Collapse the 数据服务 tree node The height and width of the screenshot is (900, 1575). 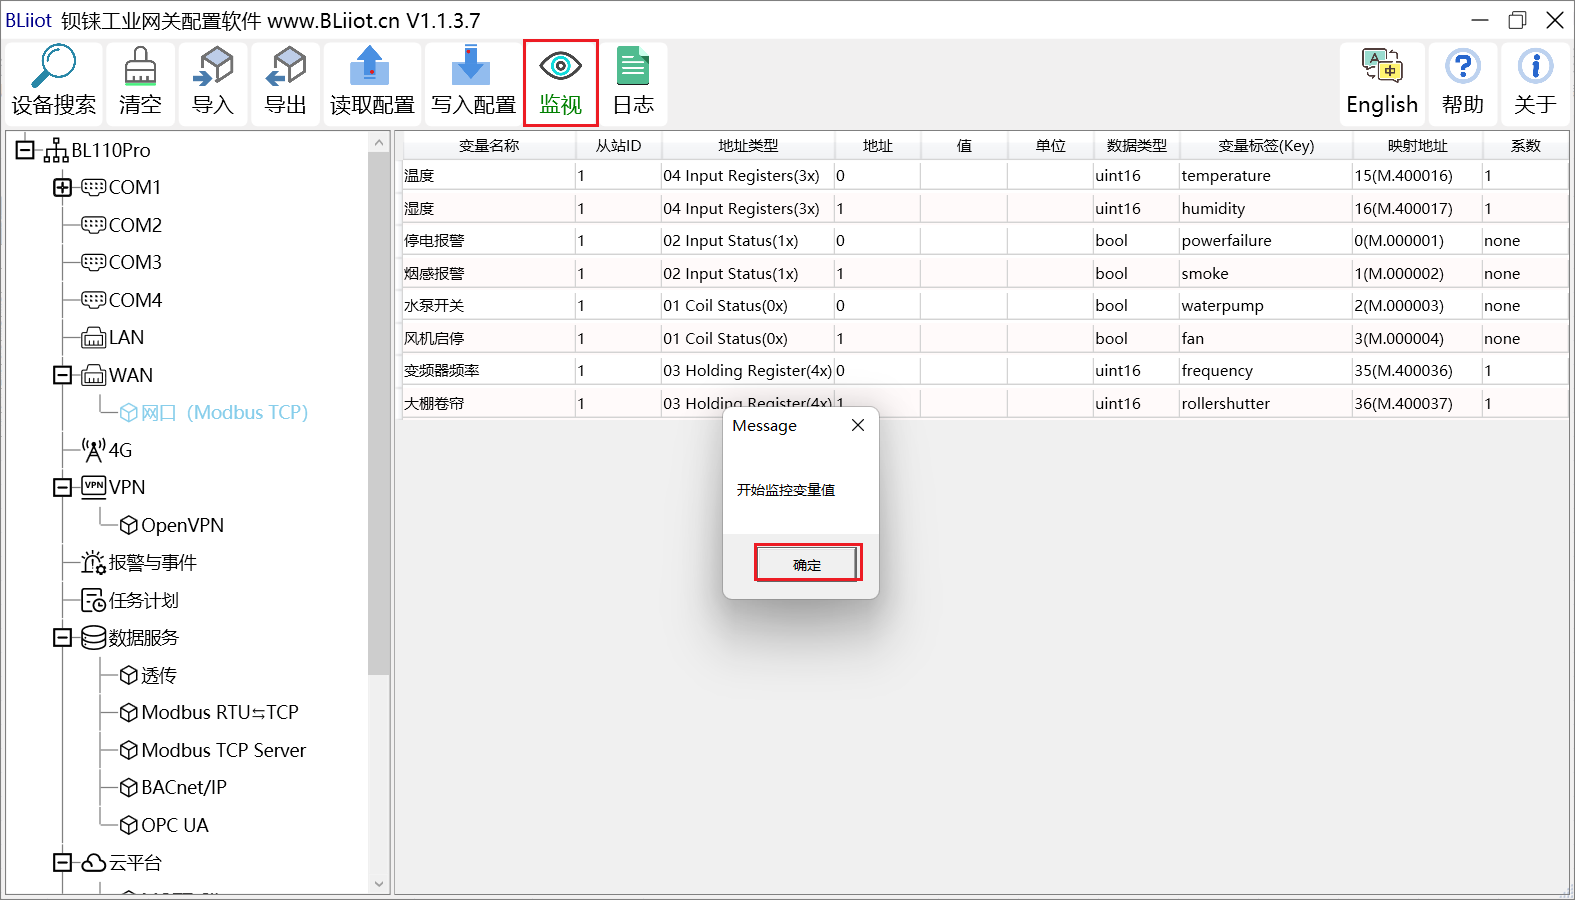coord(62,637)
